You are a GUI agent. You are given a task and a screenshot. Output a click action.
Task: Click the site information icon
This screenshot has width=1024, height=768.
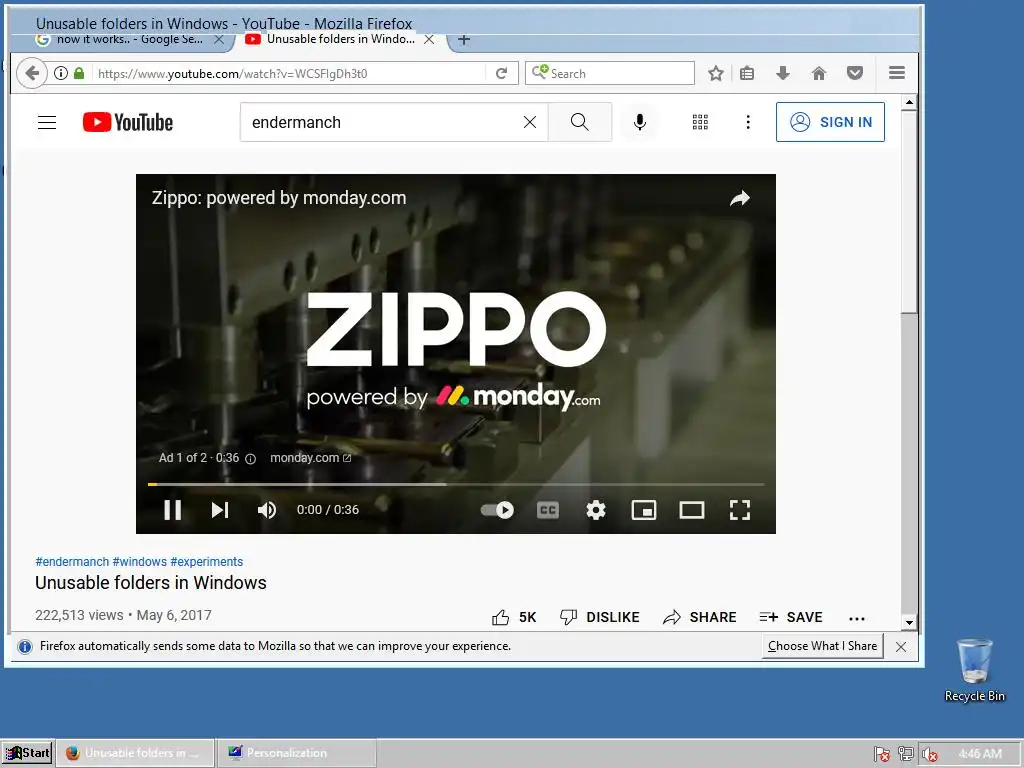pos(61,73)
